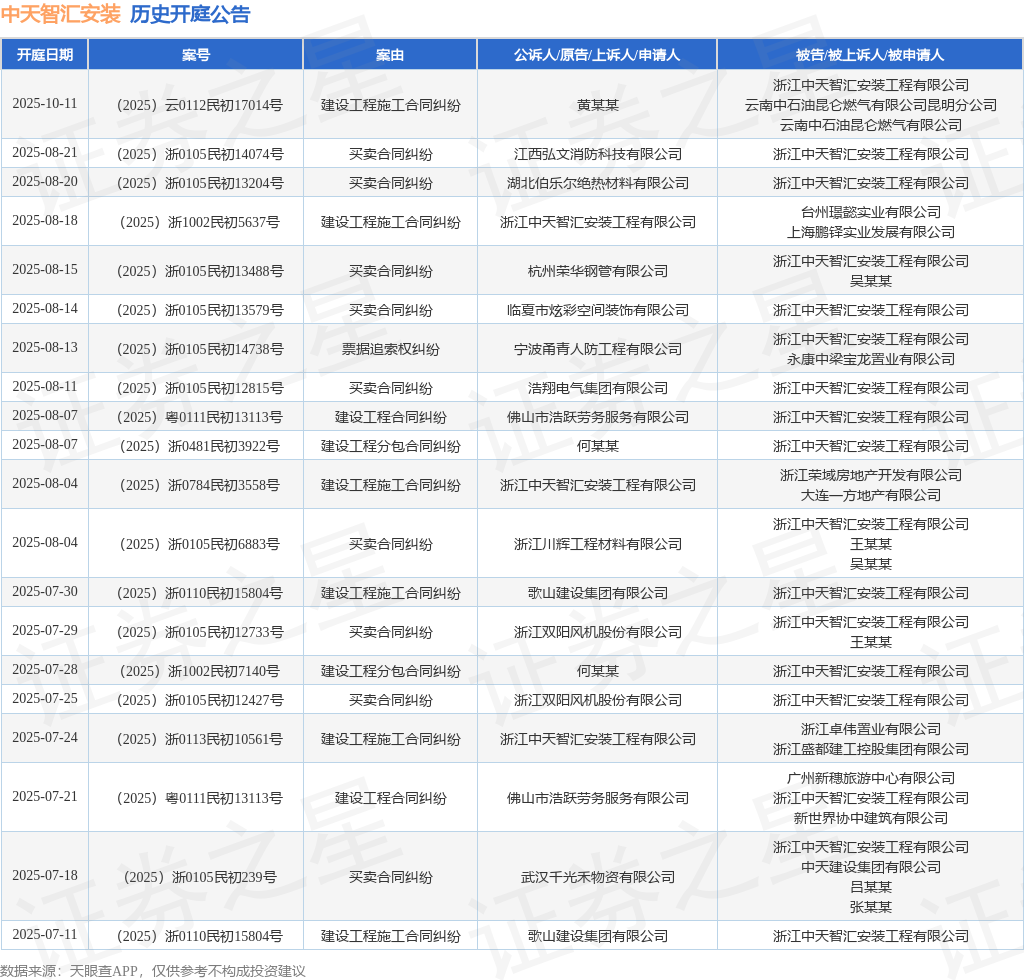Select date cell 2025-07-21
Screen dimensions: 1024x980
coord(44,796)
